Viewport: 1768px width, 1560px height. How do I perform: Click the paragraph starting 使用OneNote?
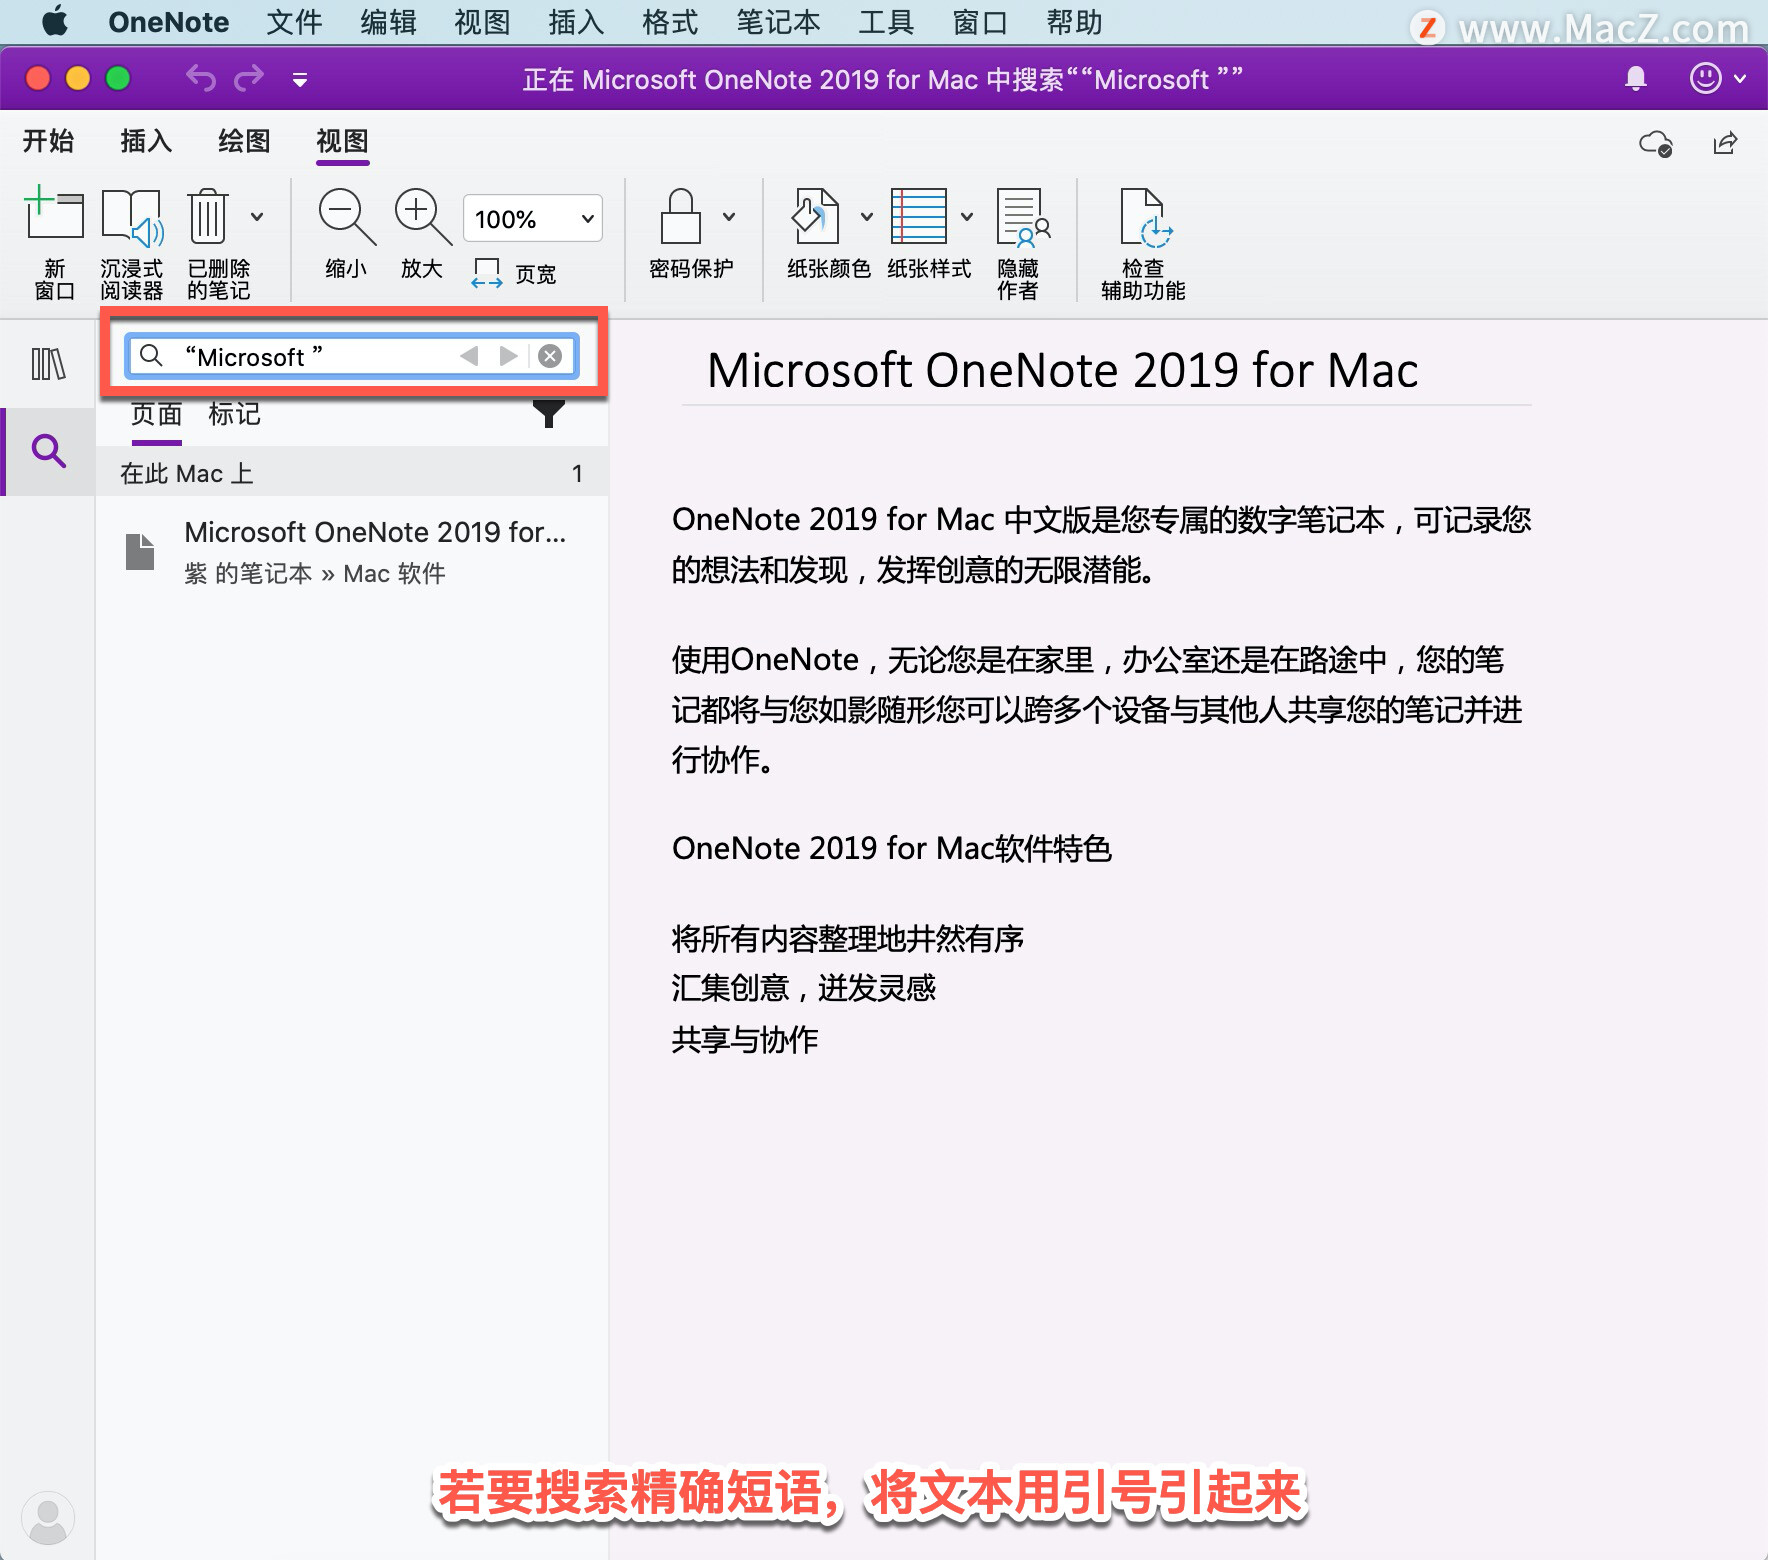(x=1096, y=709)
